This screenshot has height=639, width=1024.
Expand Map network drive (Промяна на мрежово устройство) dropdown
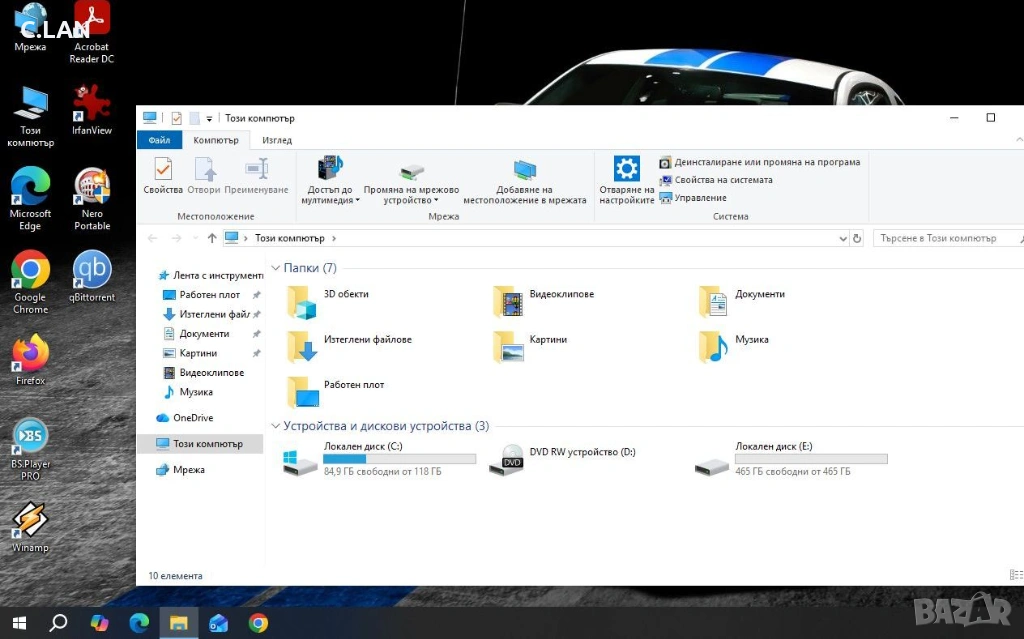pyautogui.click(x=411, y=195)
